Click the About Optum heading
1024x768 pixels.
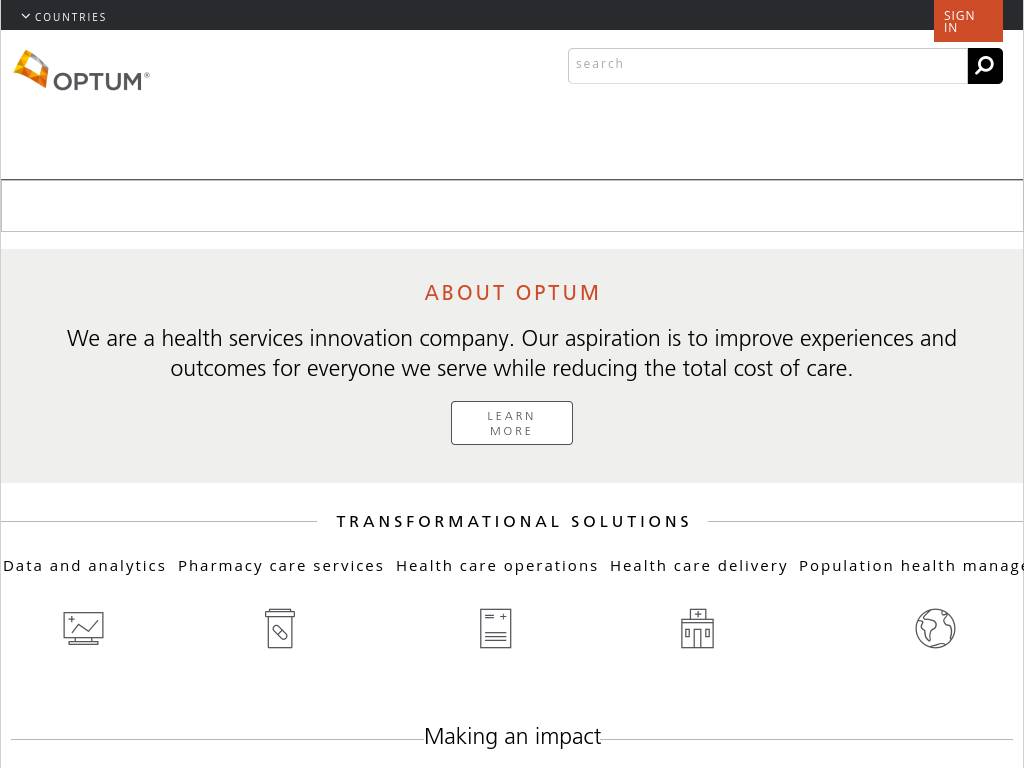(x=512, y=293)
